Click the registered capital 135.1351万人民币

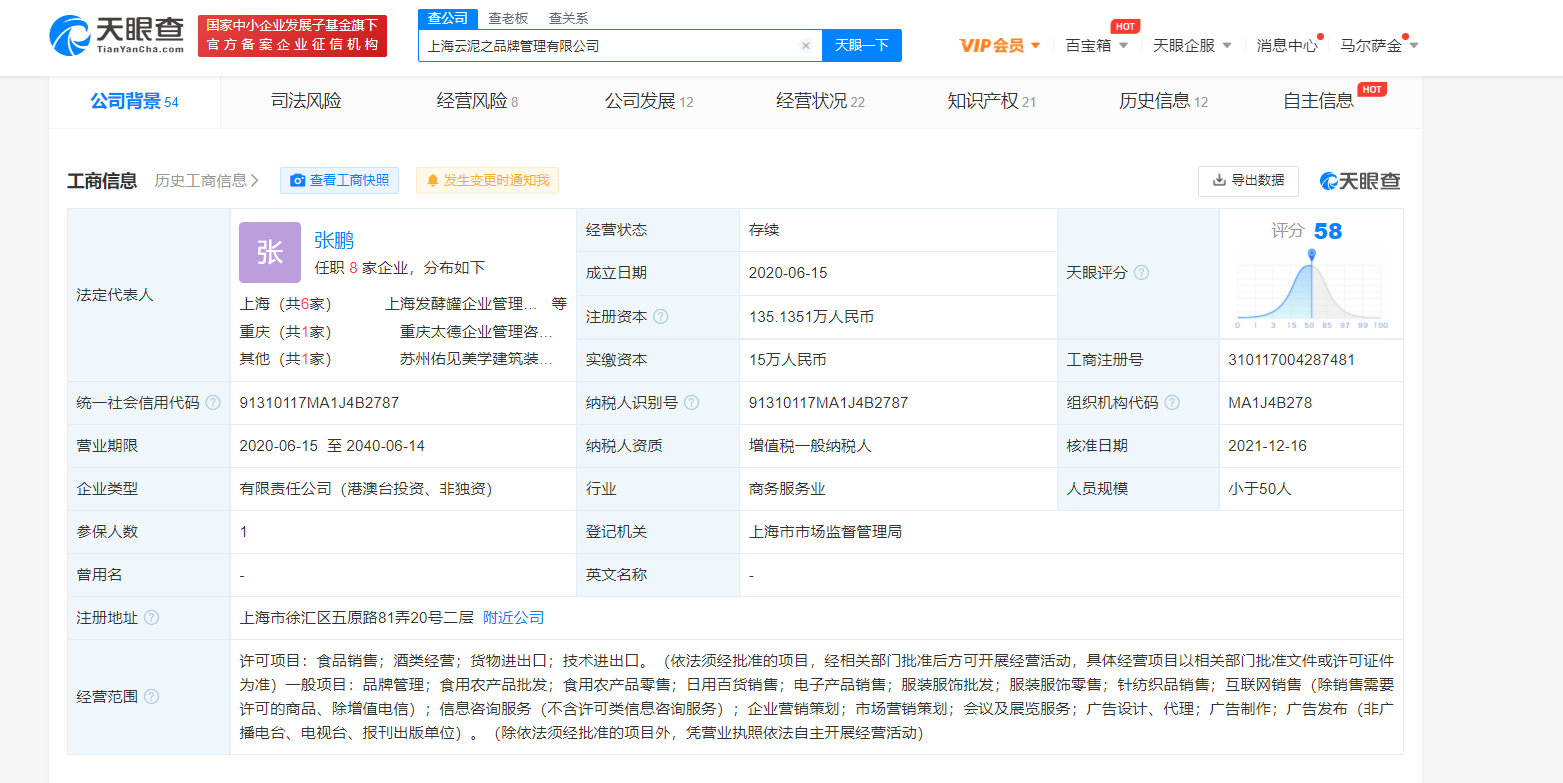pyautogui.click(x=811, y=317)
